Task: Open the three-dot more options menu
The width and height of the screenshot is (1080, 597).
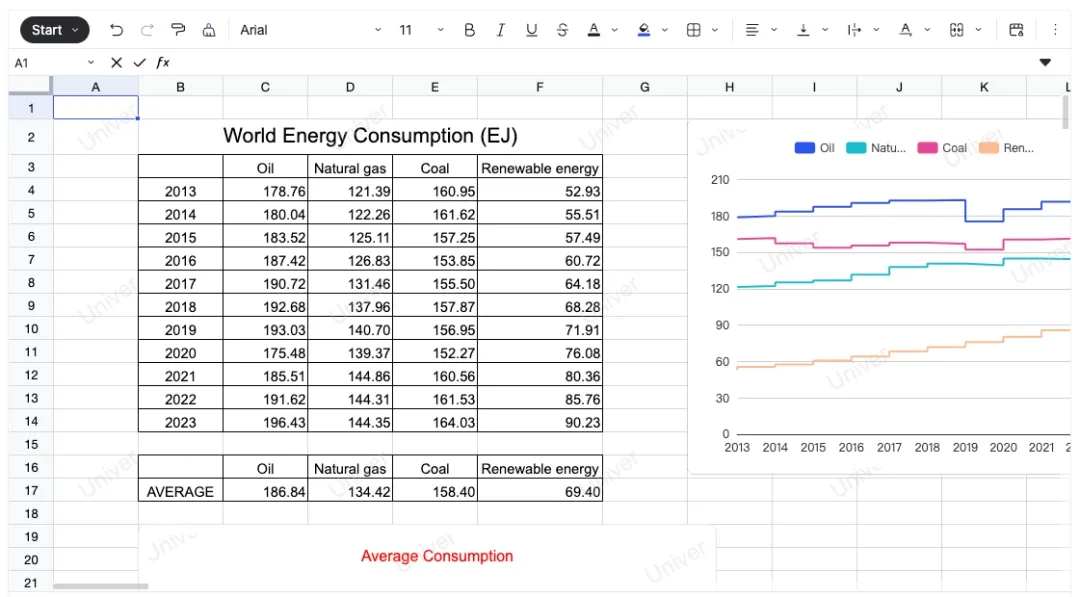Action: coord(1054,30)
